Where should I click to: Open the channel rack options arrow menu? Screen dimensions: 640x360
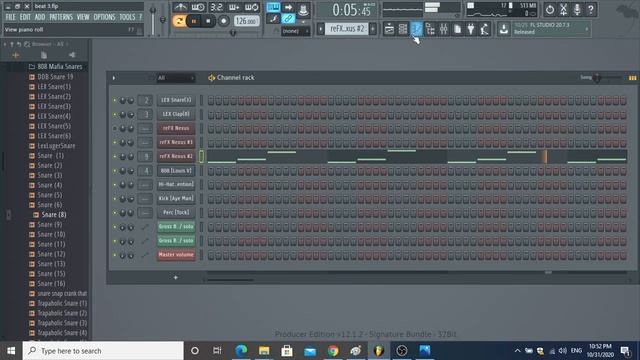pos(114,78)
